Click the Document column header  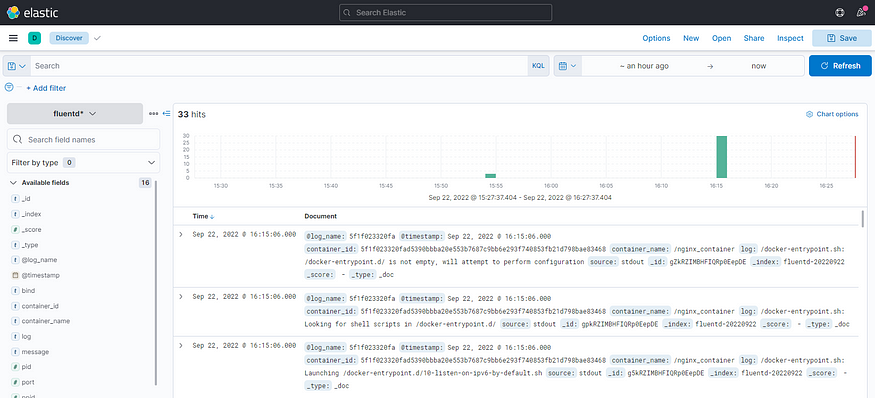pyautogui.click(x=320, y=216)
